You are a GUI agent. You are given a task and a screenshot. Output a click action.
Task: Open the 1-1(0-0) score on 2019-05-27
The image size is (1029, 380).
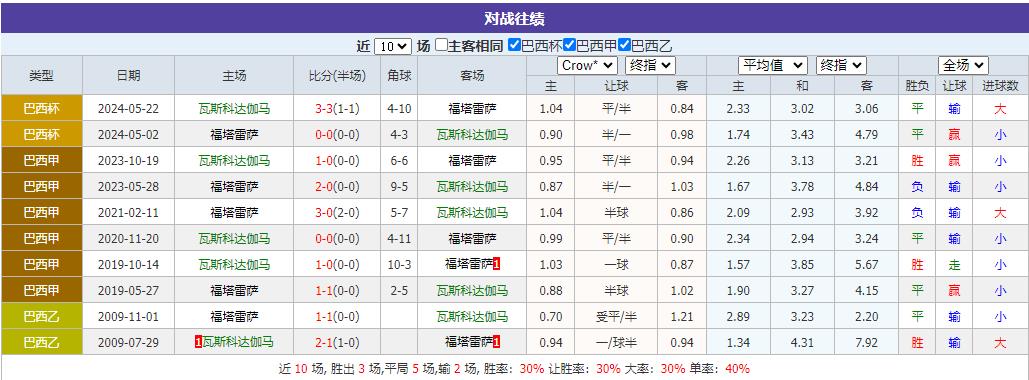tap(337, 290)
